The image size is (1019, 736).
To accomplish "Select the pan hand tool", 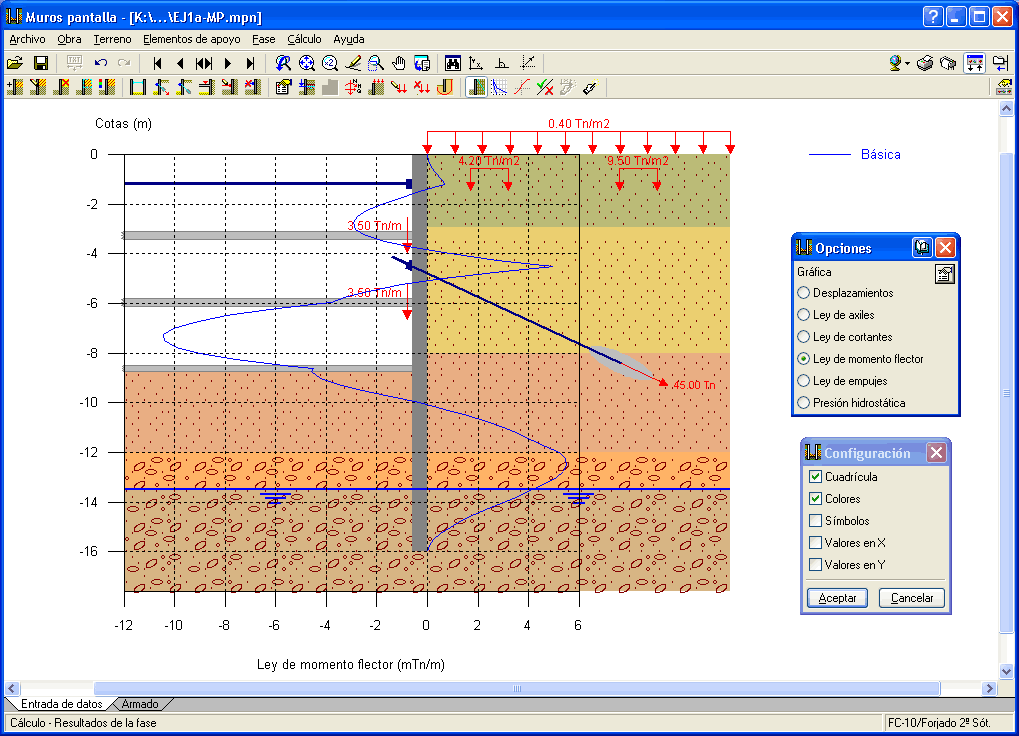I will [x=399, y=63].
